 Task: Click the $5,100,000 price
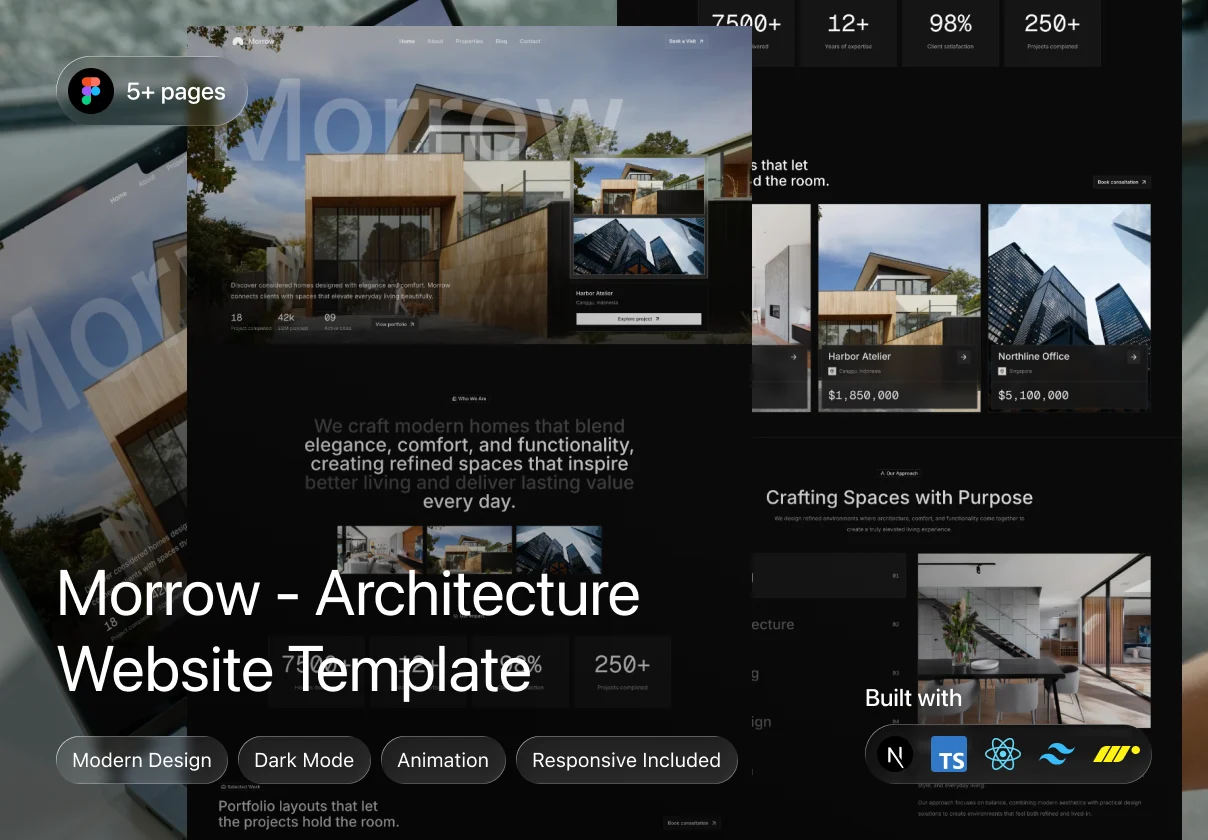(x=1034, y=395)
